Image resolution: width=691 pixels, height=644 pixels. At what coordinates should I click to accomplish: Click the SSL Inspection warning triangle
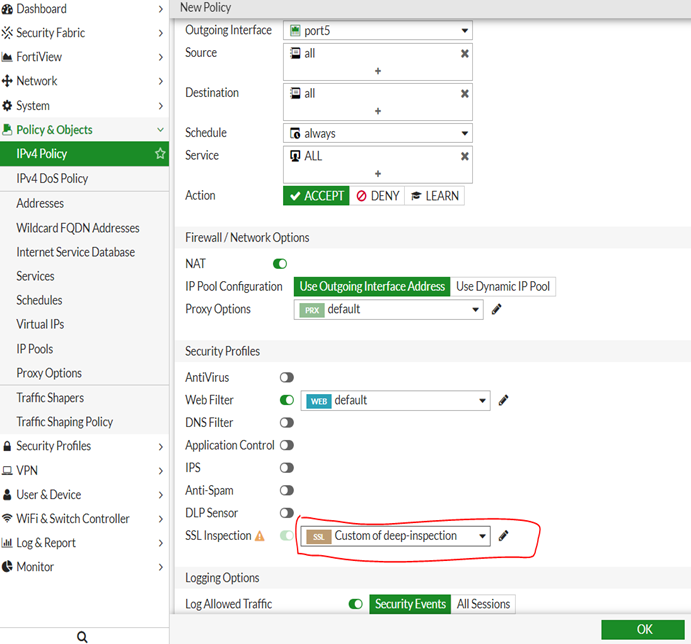260,536
